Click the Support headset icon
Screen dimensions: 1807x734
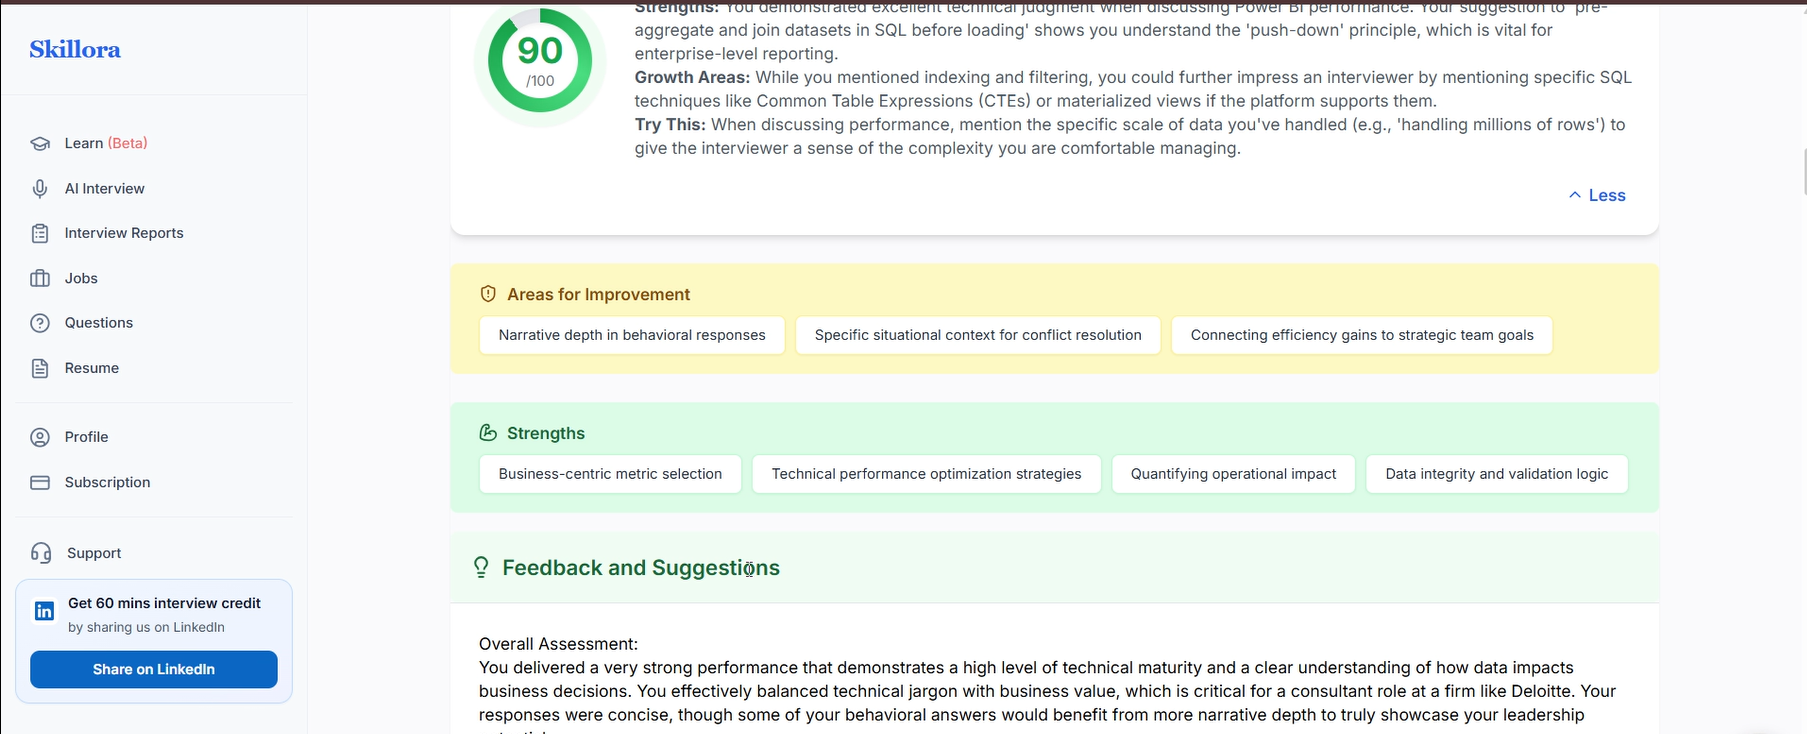[x=41, y=553]
